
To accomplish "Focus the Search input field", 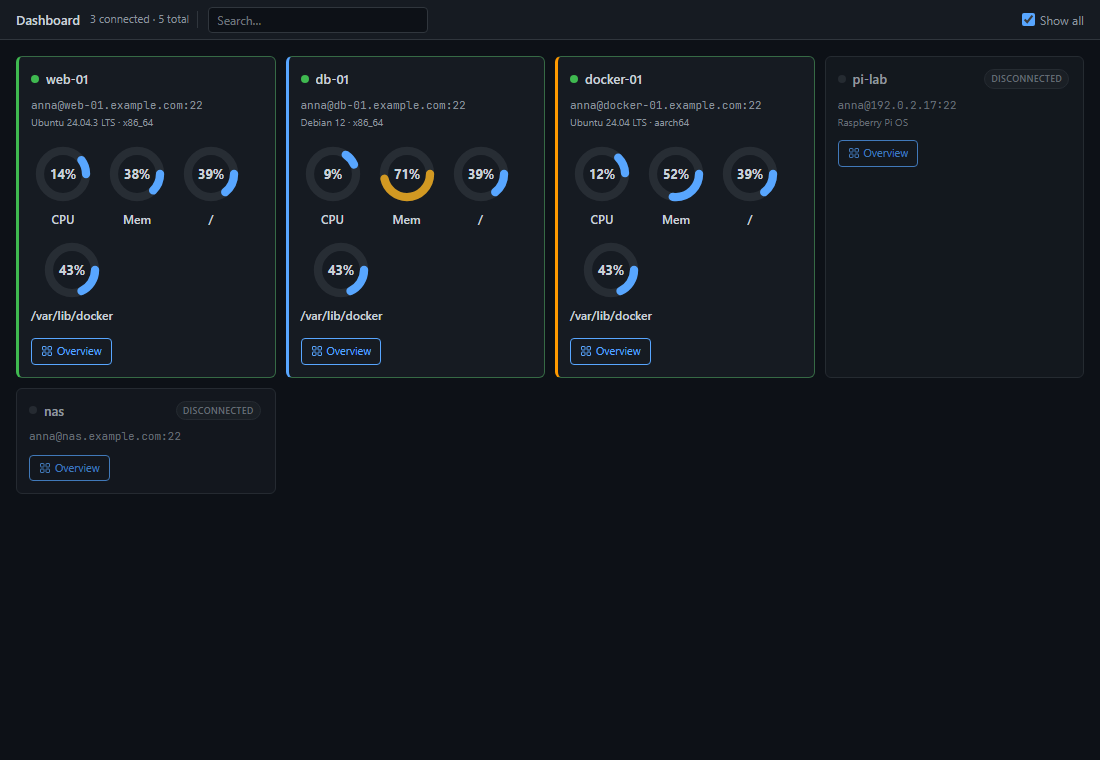I will pyautogui.click(x=318, y=20).
